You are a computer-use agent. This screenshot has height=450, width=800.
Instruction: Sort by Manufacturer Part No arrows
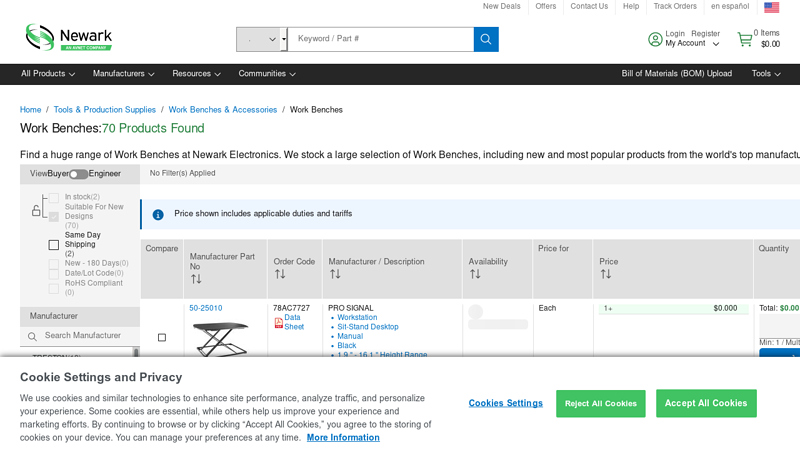[196, 279]
